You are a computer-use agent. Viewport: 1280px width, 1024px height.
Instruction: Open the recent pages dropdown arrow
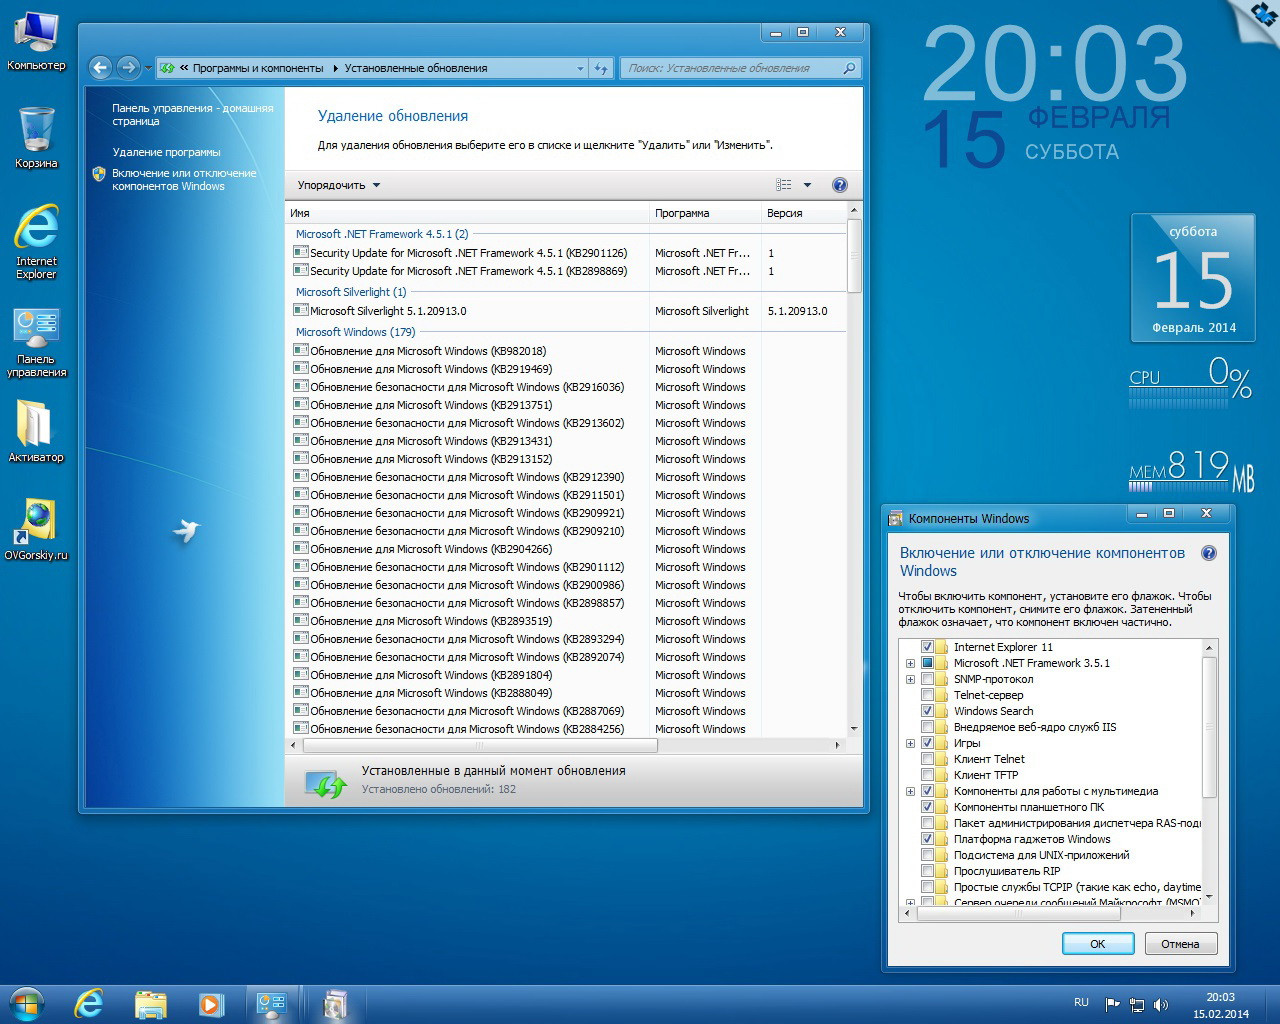148,68
